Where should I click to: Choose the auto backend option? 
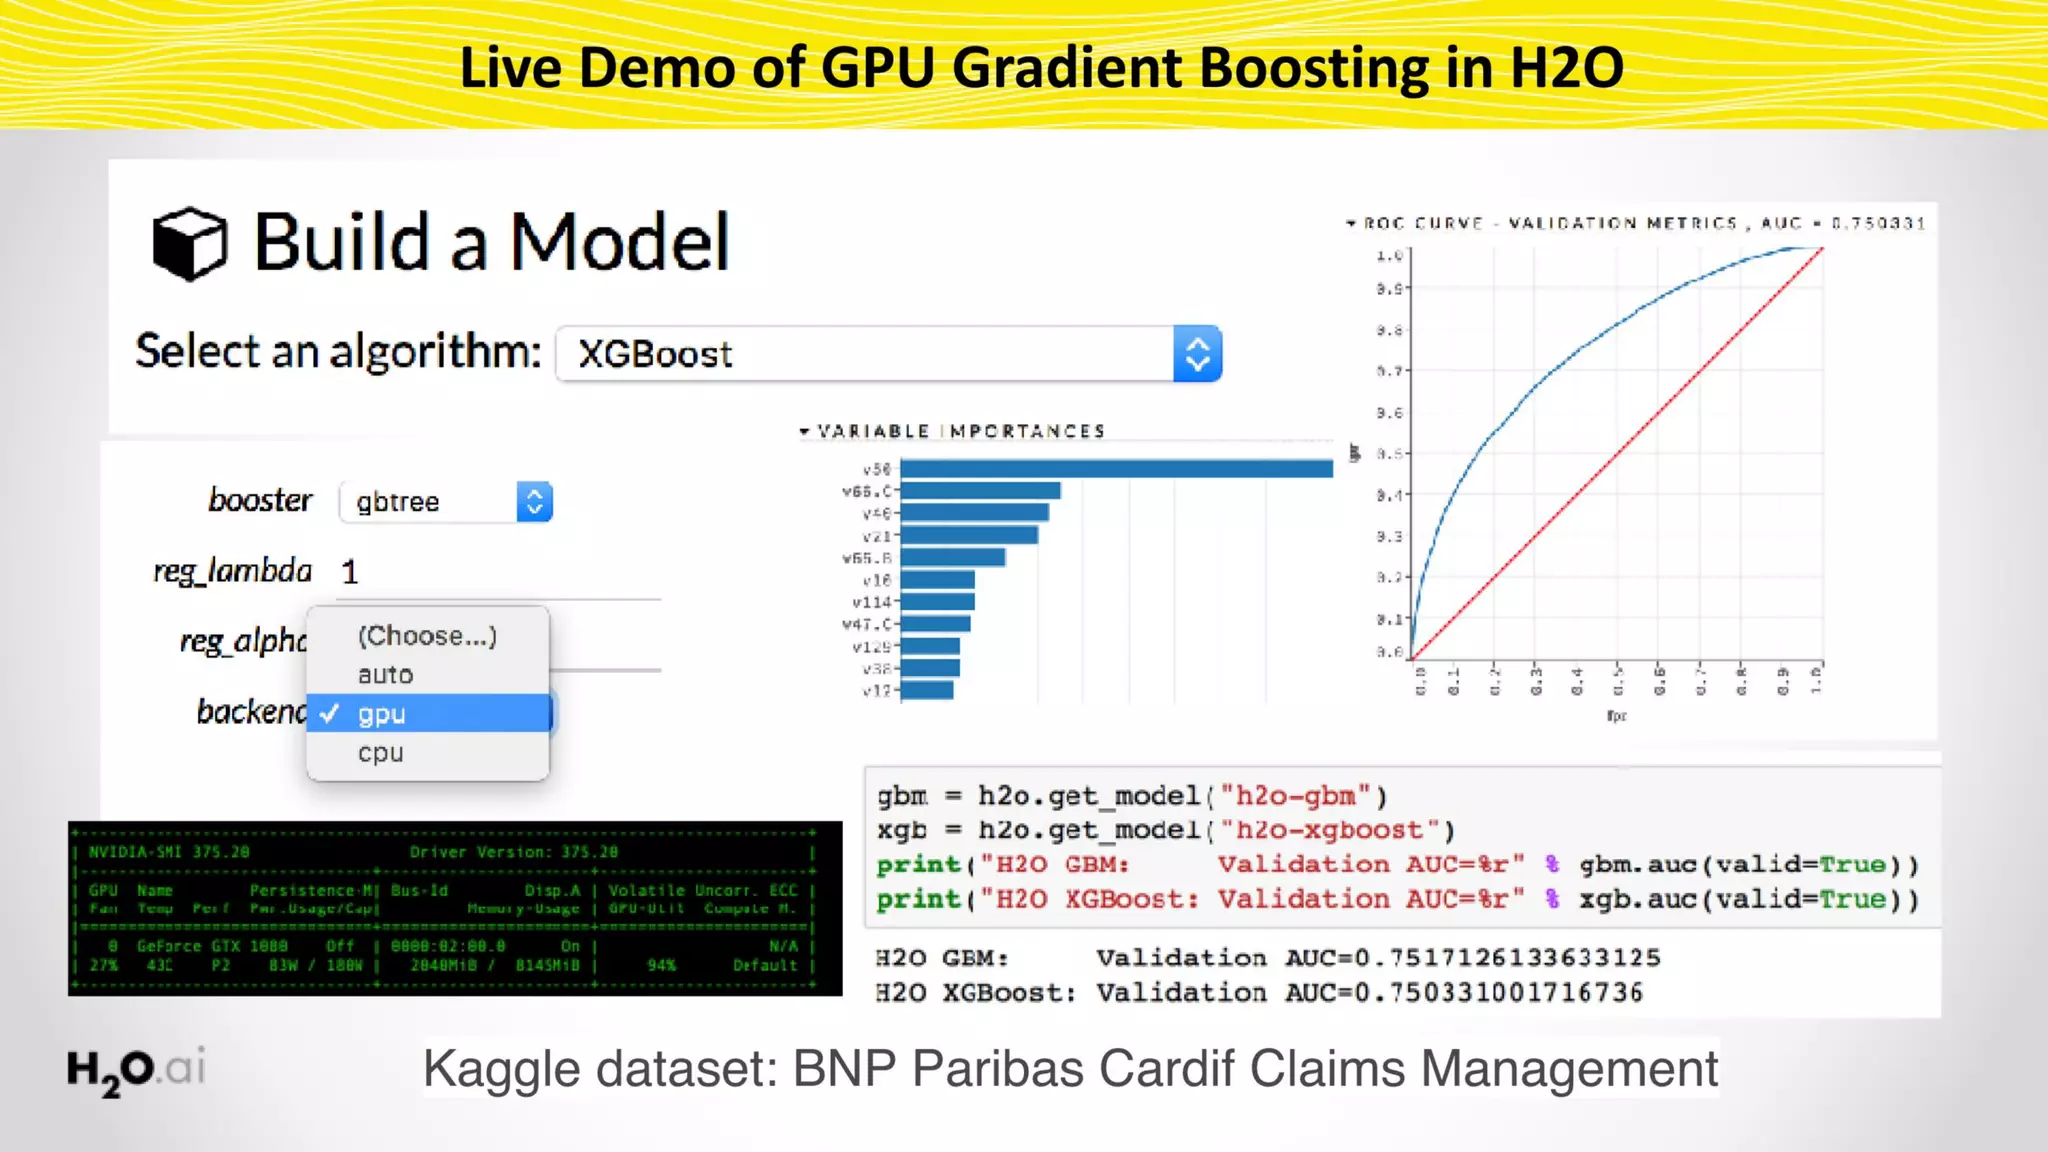386,675
